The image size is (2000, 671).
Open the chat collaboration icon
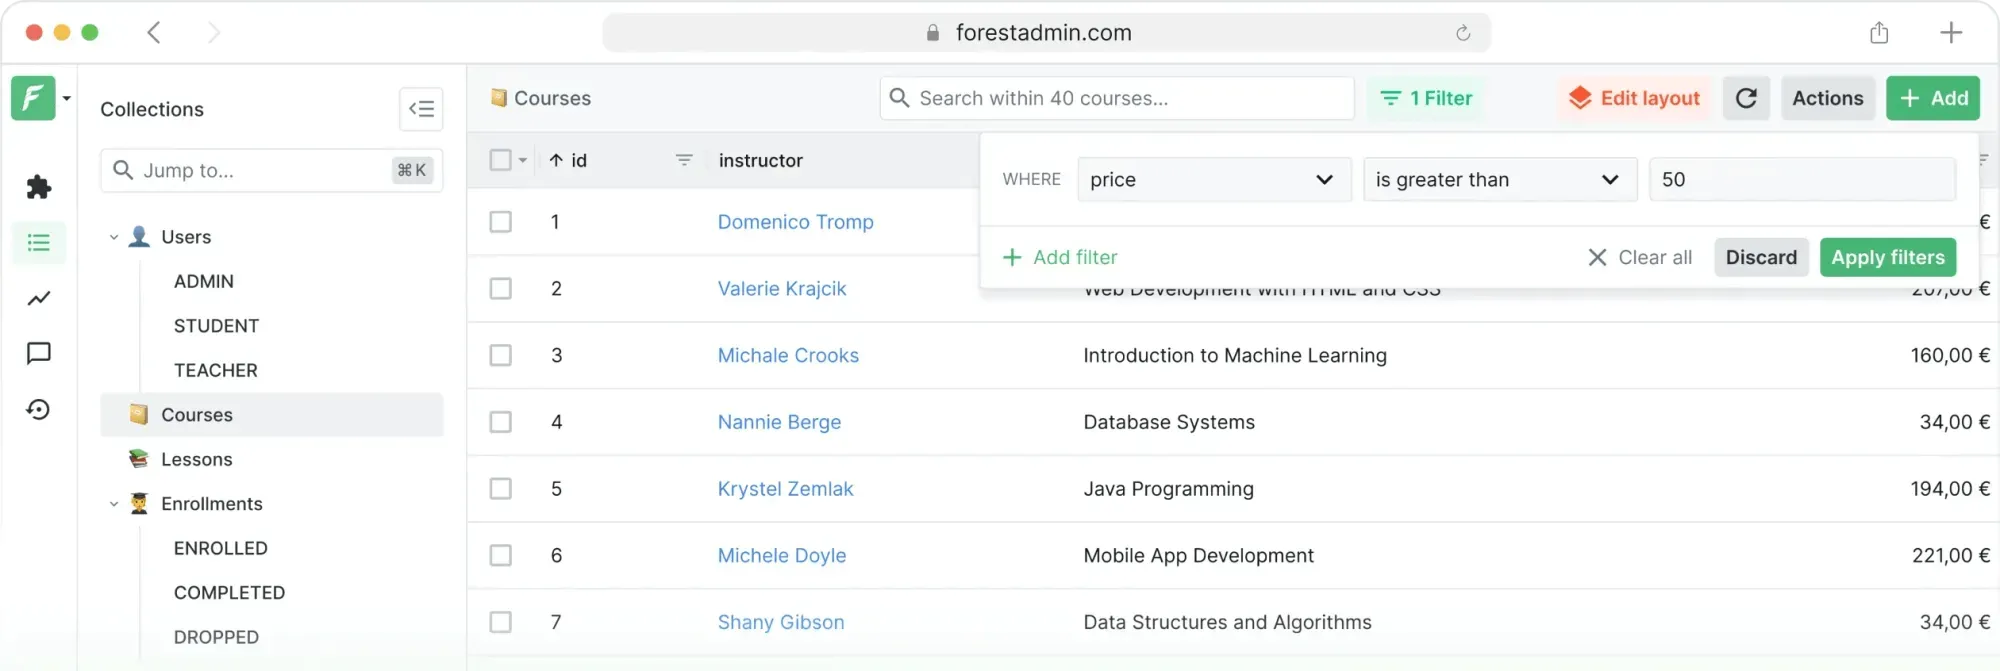coord(38,353)
